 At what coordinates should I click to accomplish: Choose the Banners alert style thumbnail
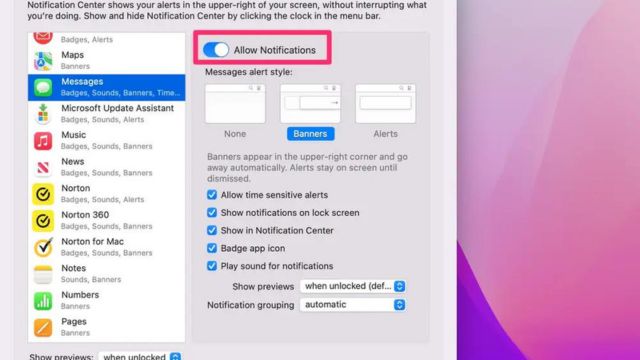(x=310, y=104)
